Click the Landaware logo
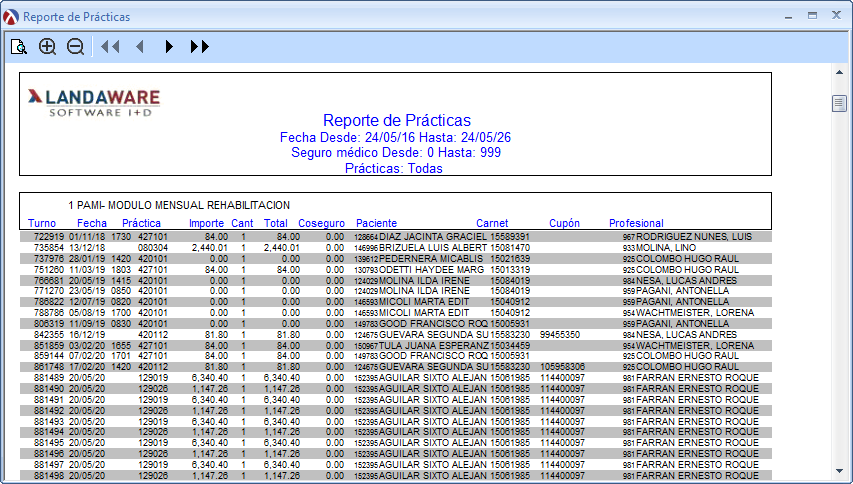 [94, 102]
